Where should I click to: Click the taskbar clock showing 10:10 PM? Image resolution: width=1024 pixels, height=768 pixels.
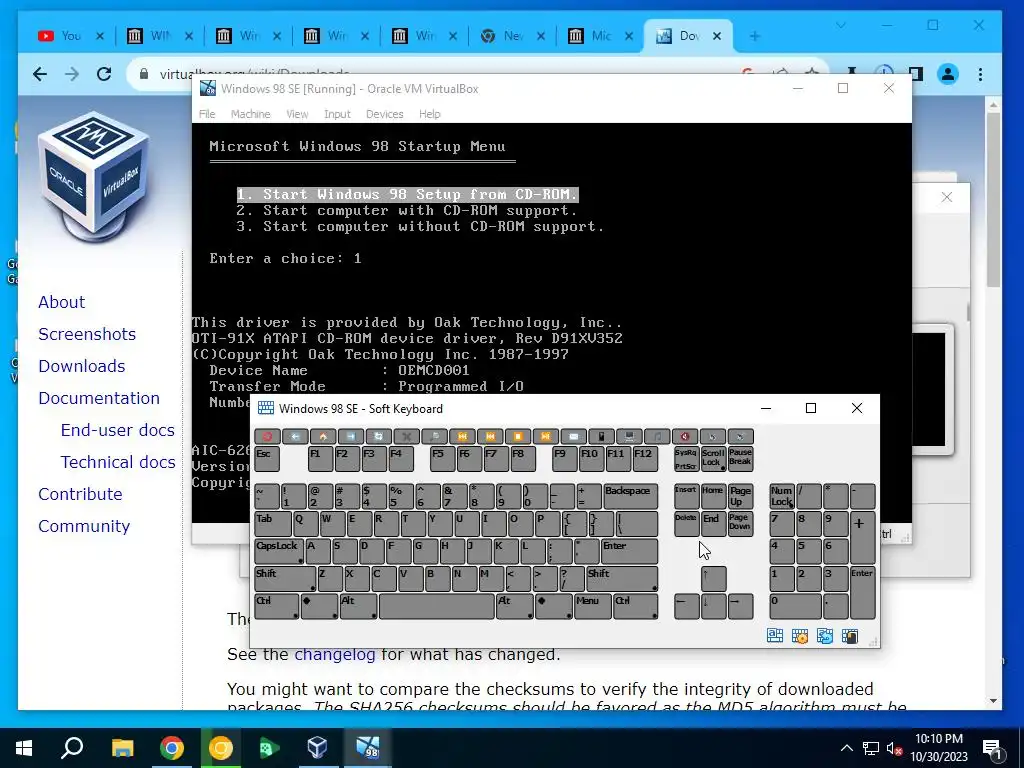point(938,748)
